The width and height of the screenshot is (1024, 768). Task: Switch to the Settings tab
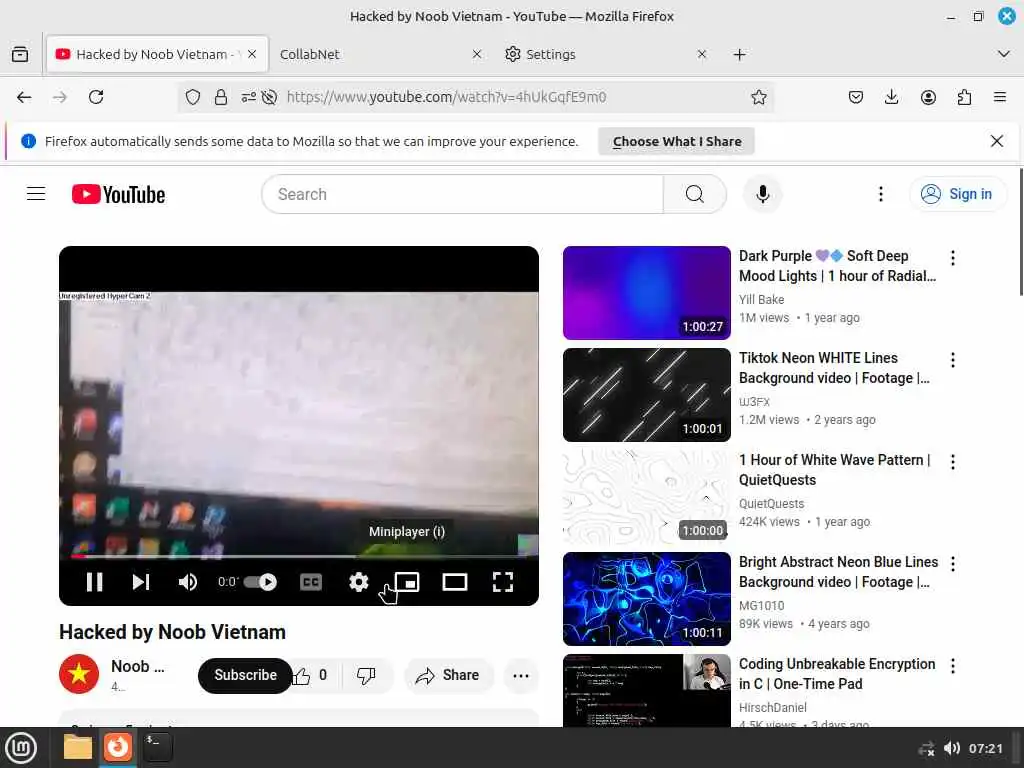pos(598,54)
